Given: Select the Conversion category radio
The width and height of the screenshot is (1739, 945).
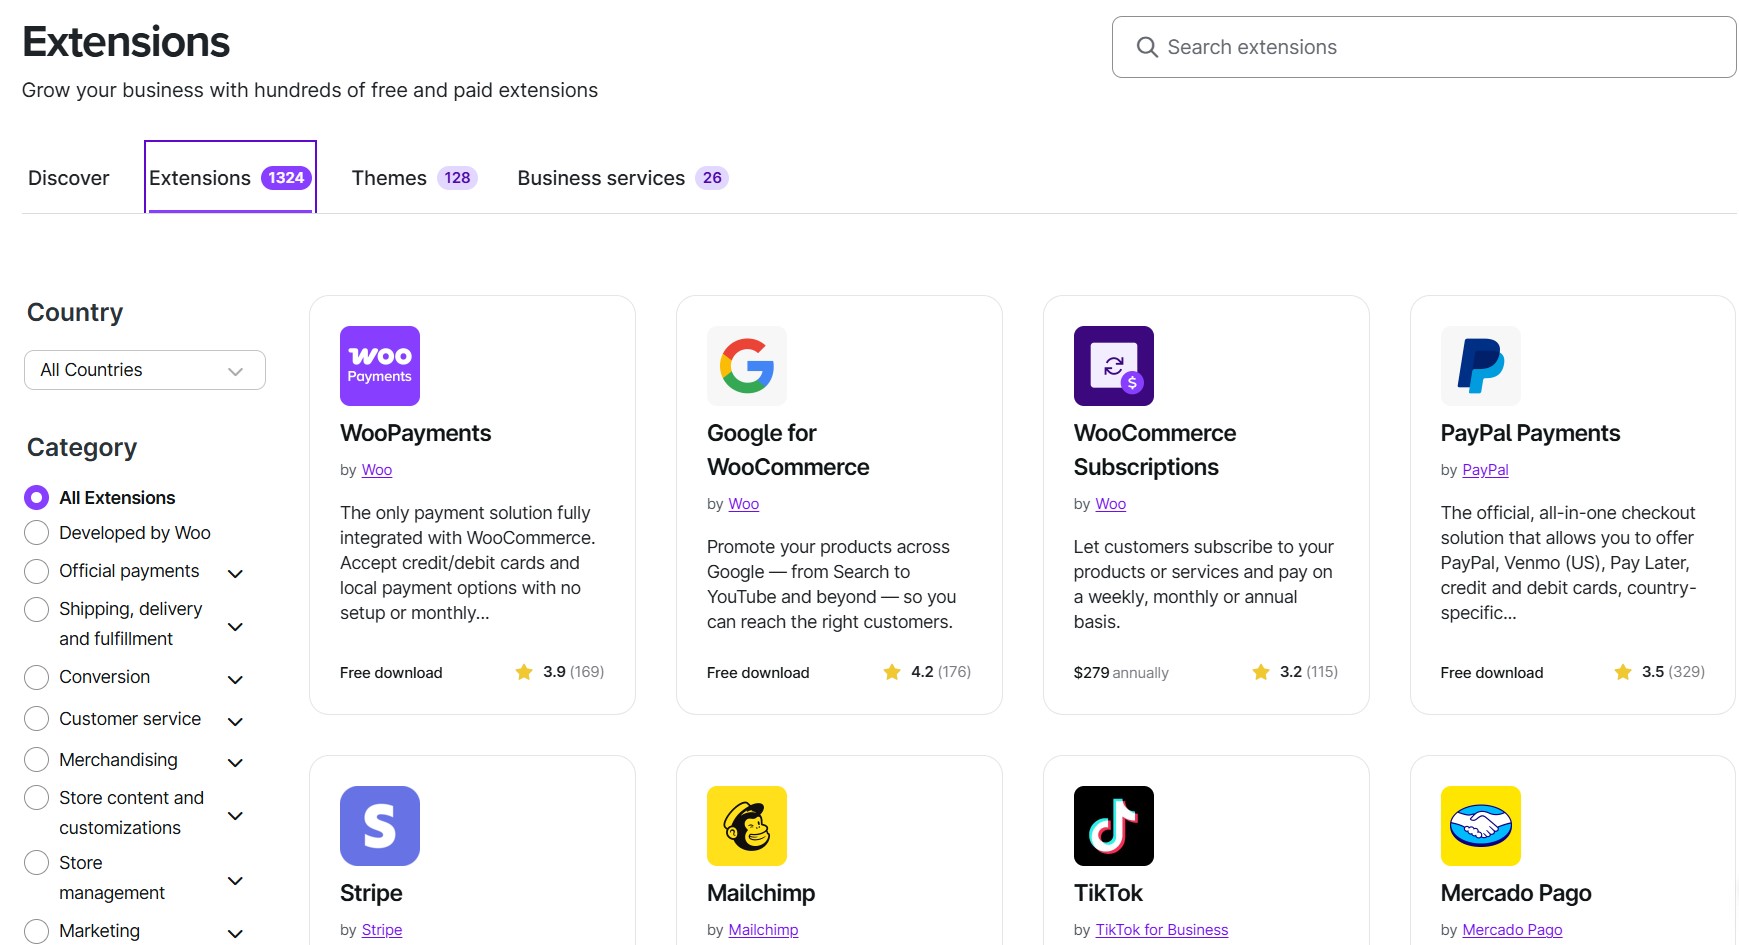Looking at the screenshot, I should click(x=36, y=677).
